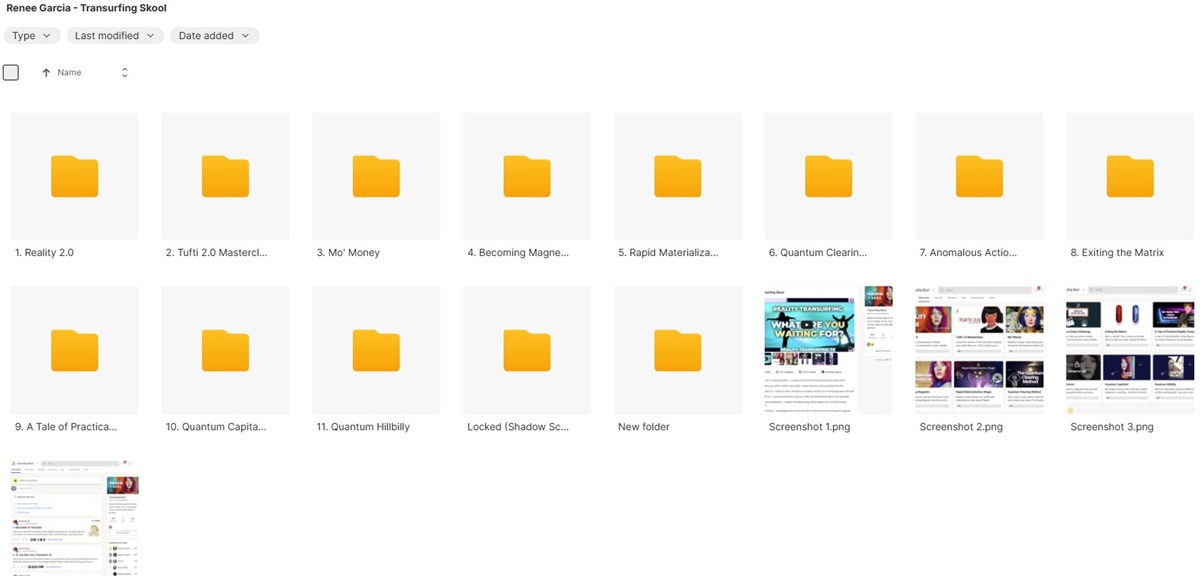Click the "2. Tufti 2.0 Mastercl..." folder name
Screen dimensions: 1200x576
pyautogui.click(x=216, y=253)
